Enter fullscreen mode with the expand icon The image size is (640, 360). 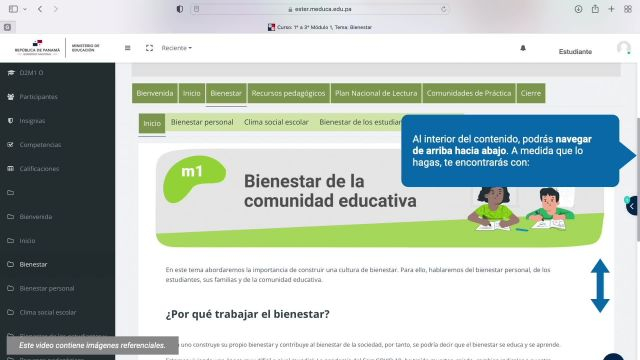(149, 48)
